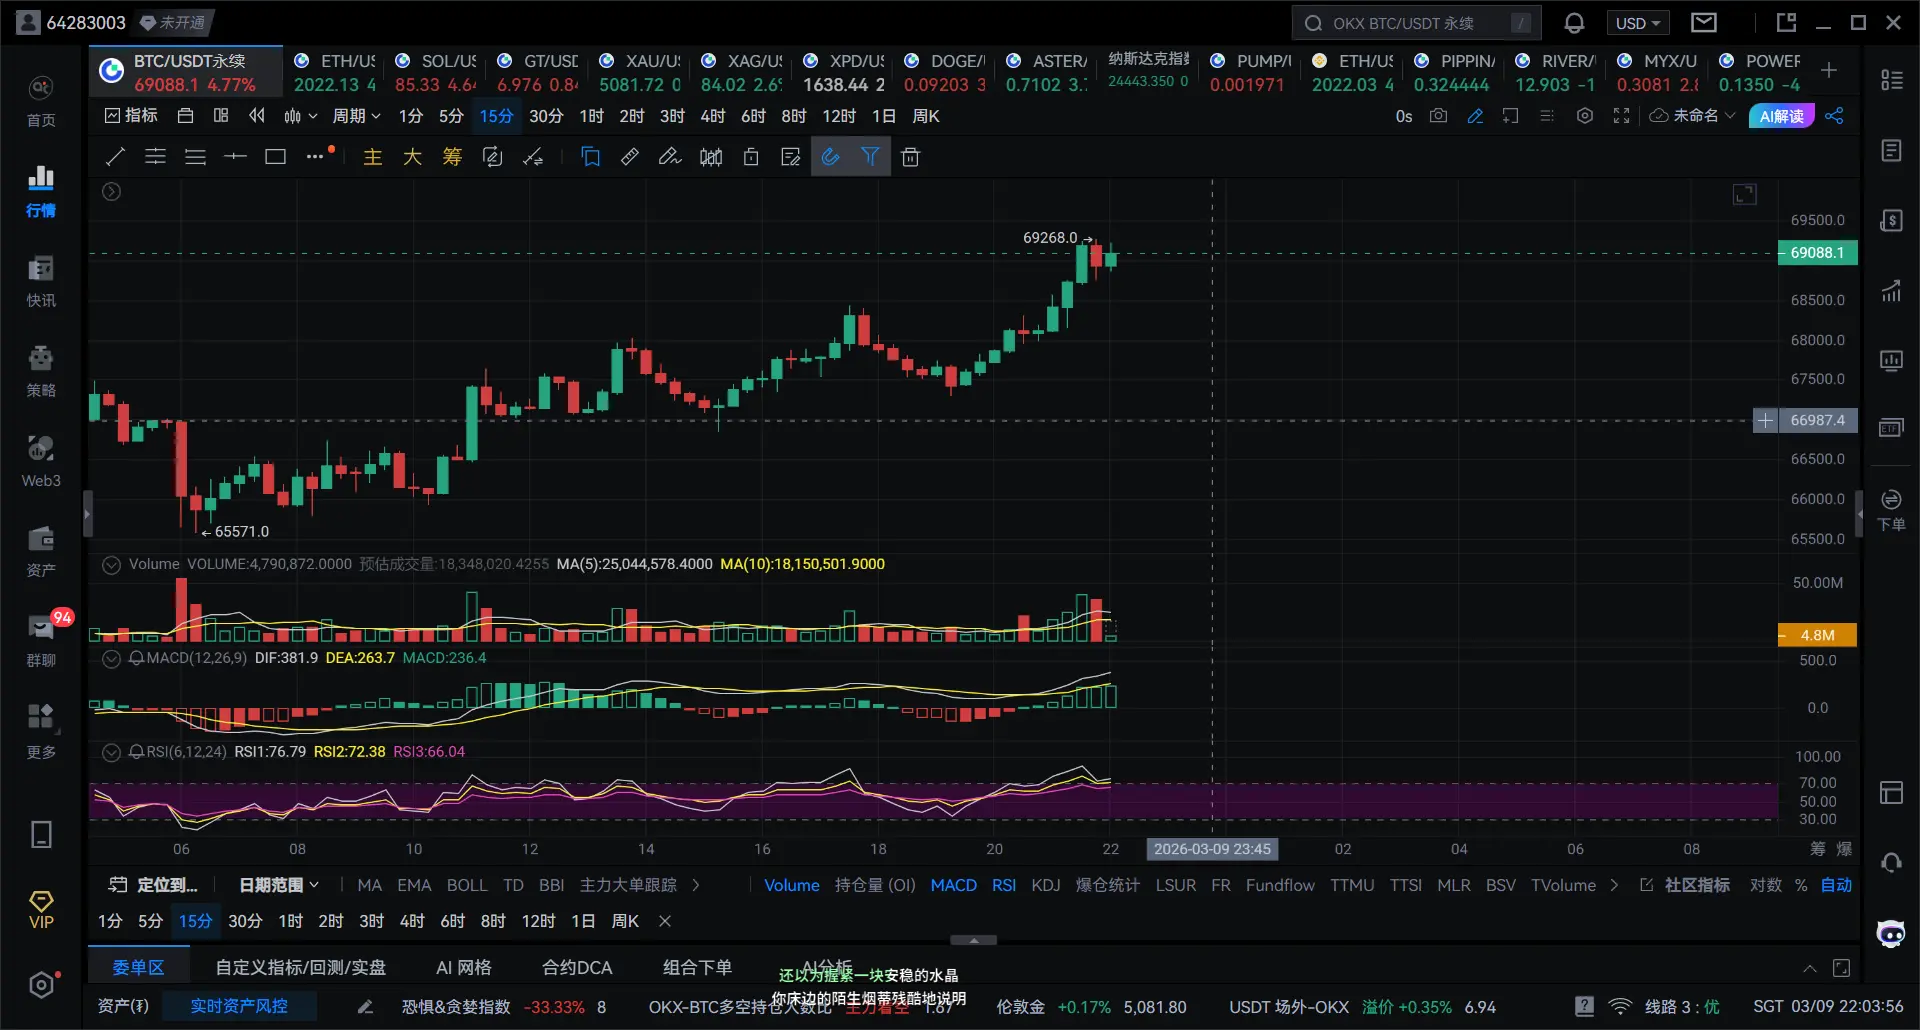The image size is (1920, 1030).
Task: Open the 委单区 orders tab
Action: click(x=138, y=967)
